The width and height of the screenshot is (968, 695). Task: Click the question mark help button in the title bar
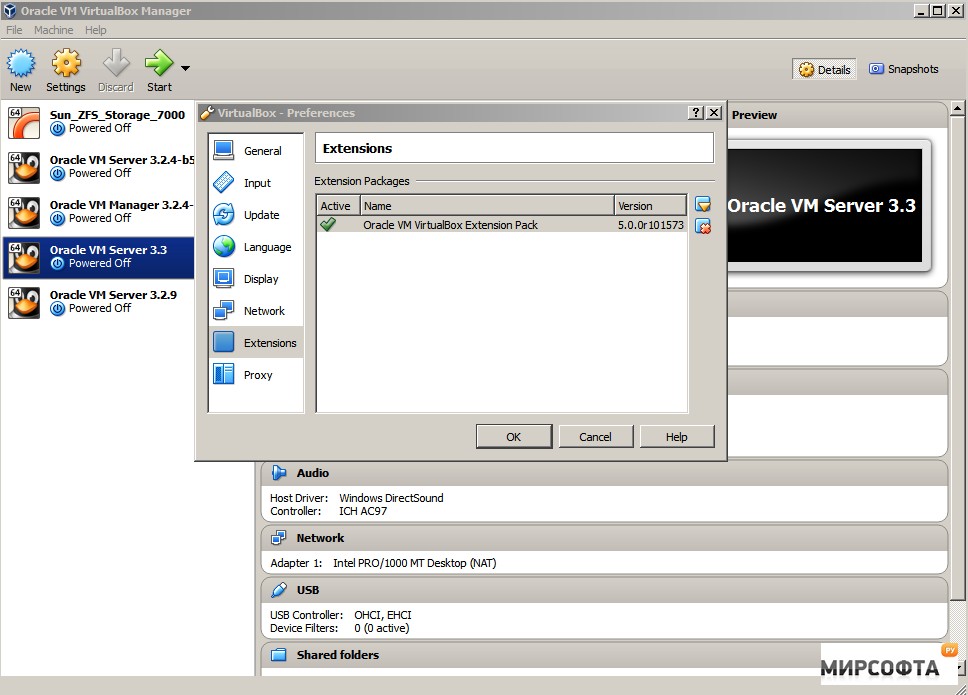pos(696,112)
